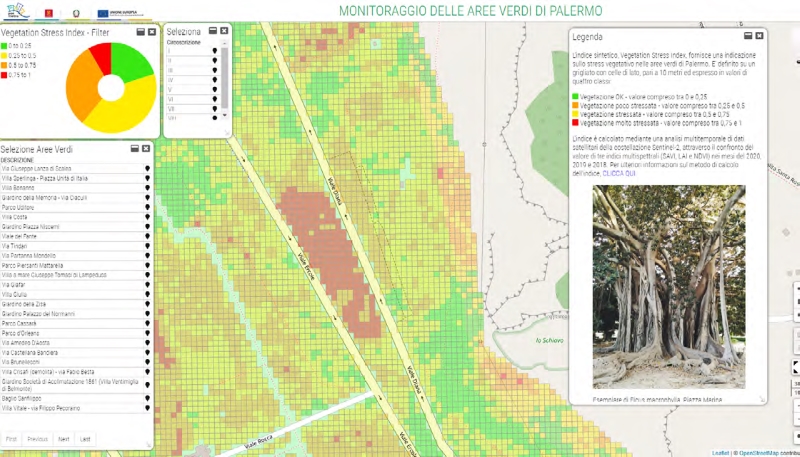Click the marker icon for Via Brunelleschi
Screen dimensions: 800x457
tap(147, 363)
